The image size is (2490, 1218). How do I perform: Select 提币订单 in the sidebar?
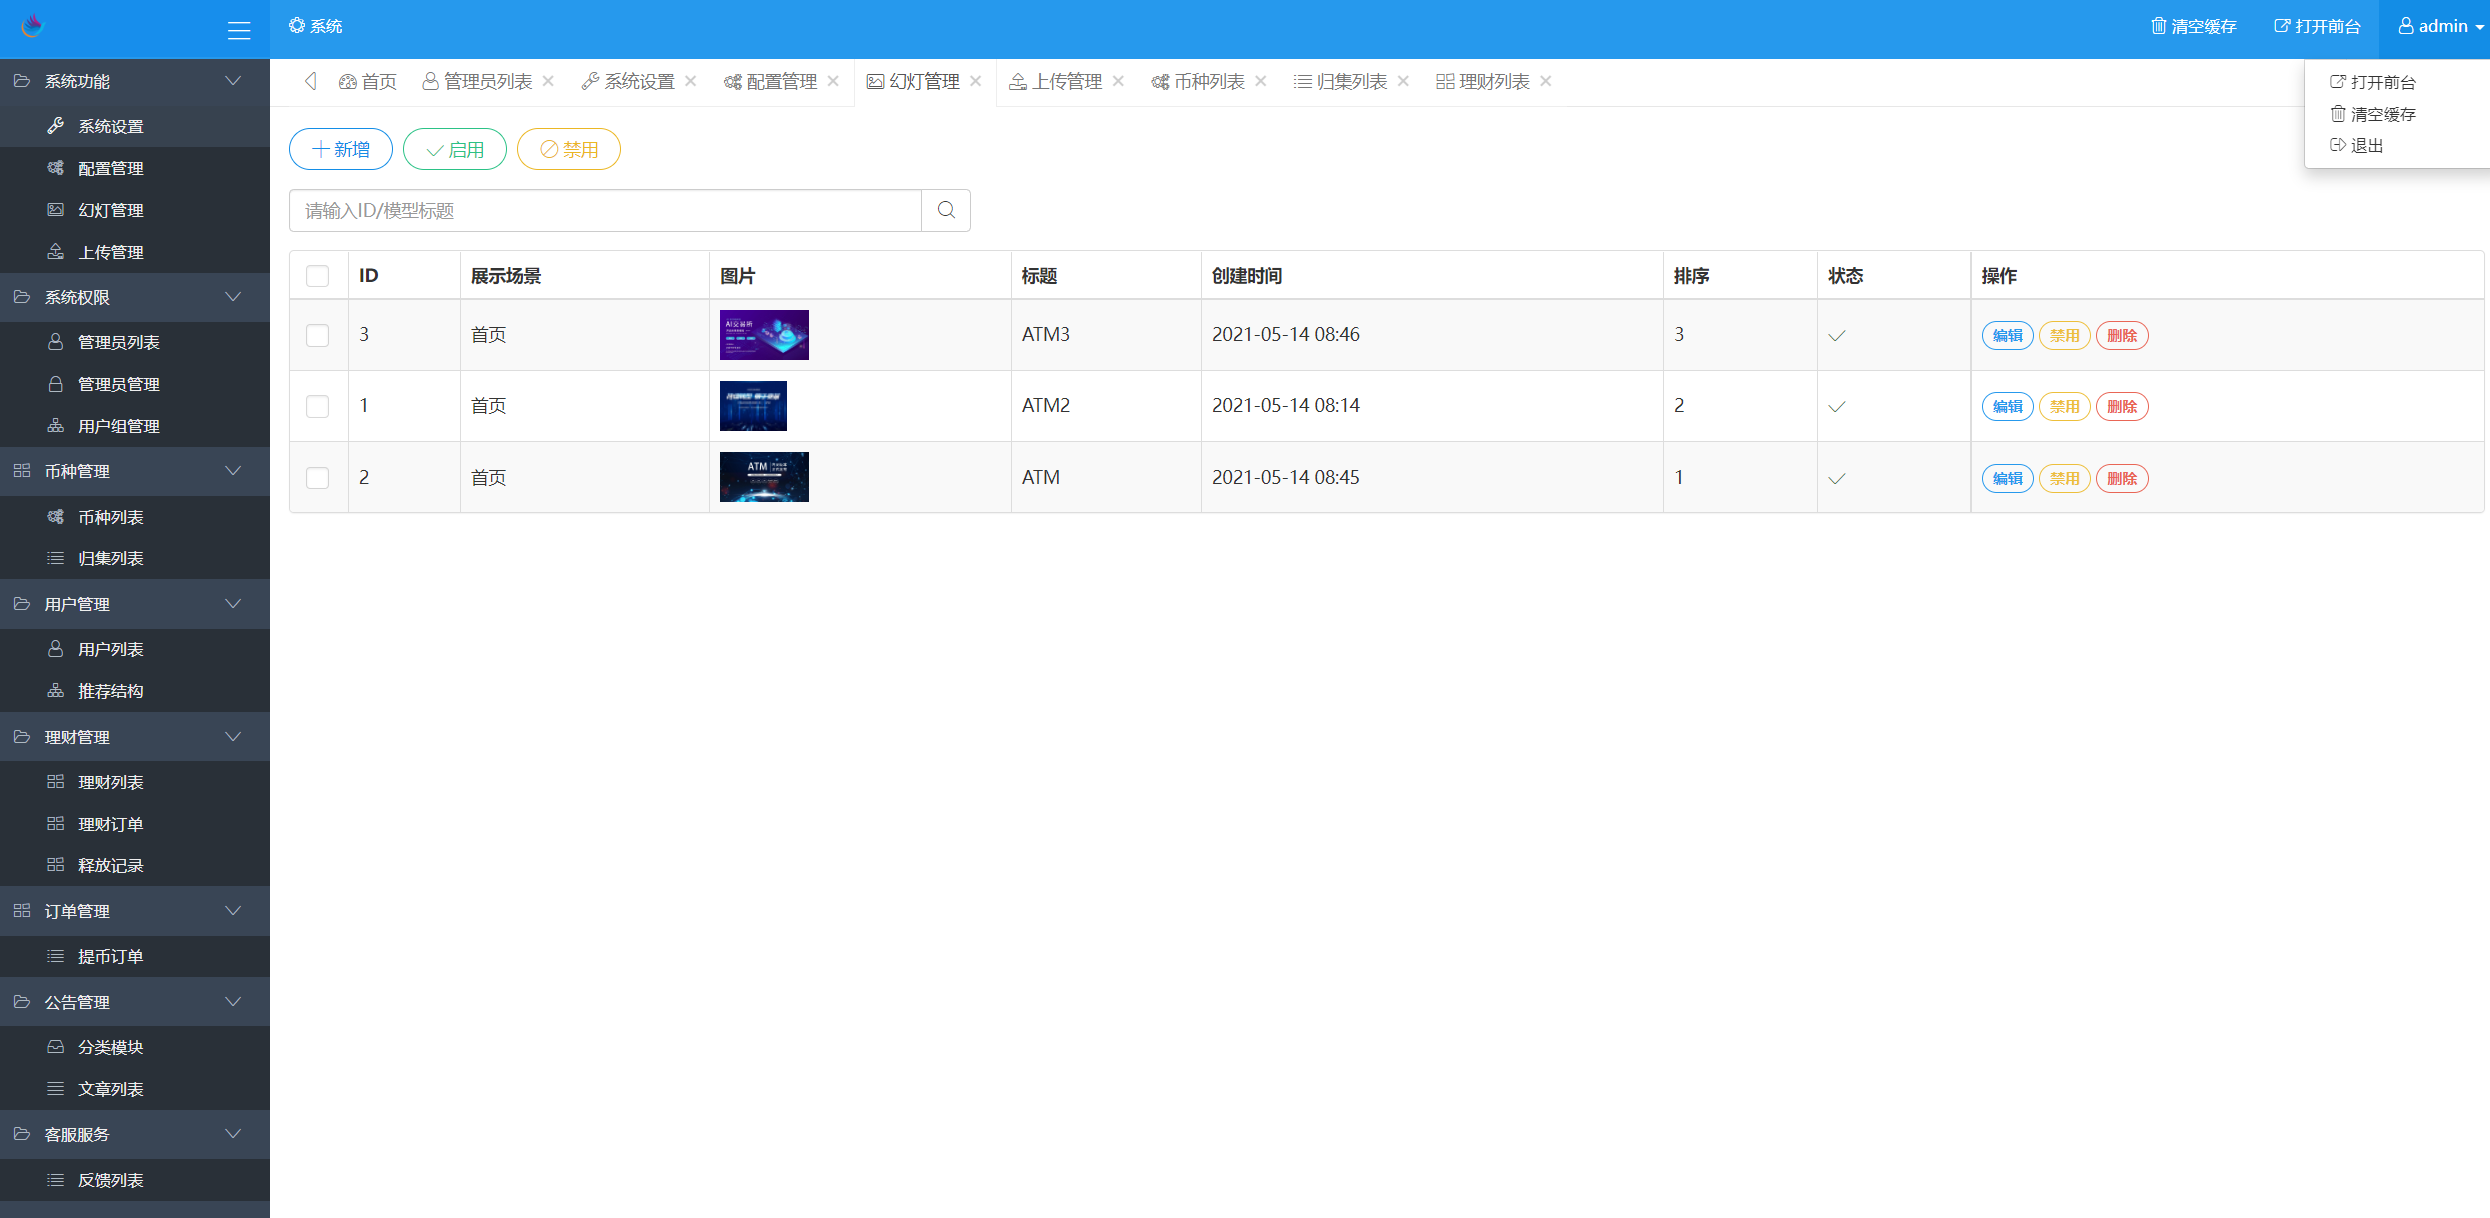(x=111, y=956)
